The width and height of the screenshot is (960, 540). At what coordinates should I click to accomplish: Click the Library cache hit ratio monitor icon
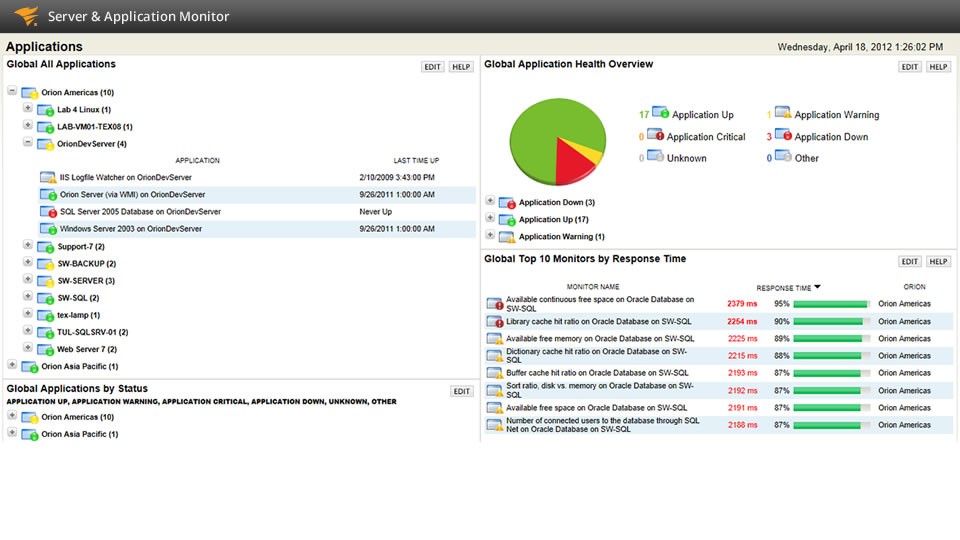[x=494, y=322]
